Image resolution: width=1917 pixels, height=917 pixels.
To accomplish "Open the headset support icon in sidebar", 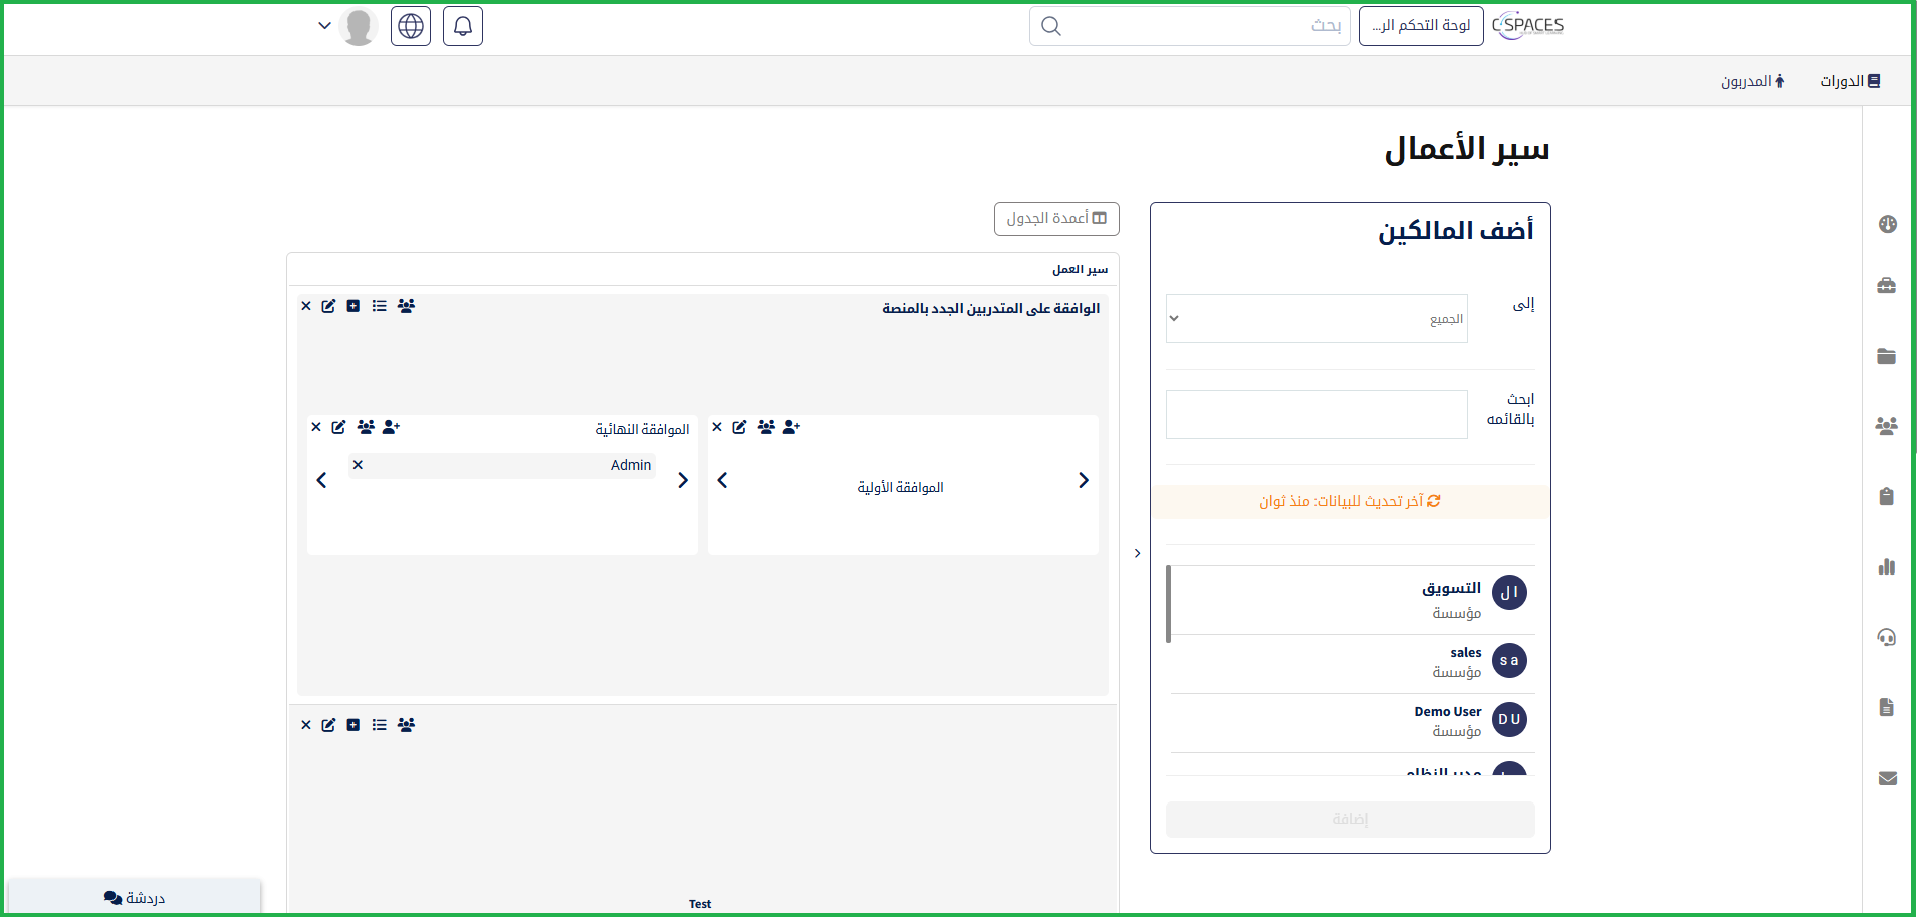I will tap(1887, 637).
